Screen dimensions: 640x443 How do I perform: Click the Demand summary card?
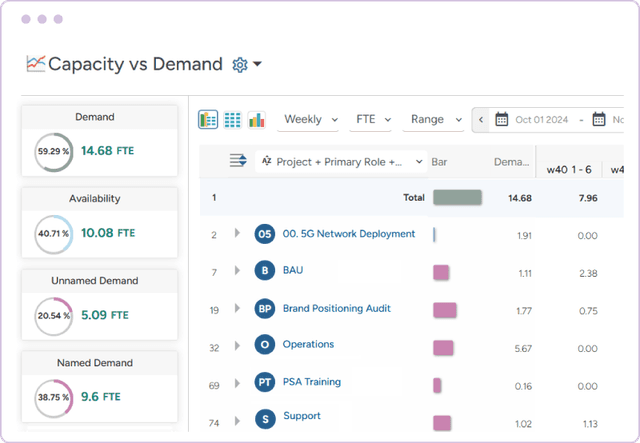pyautogui.click(x=99, y=139)
